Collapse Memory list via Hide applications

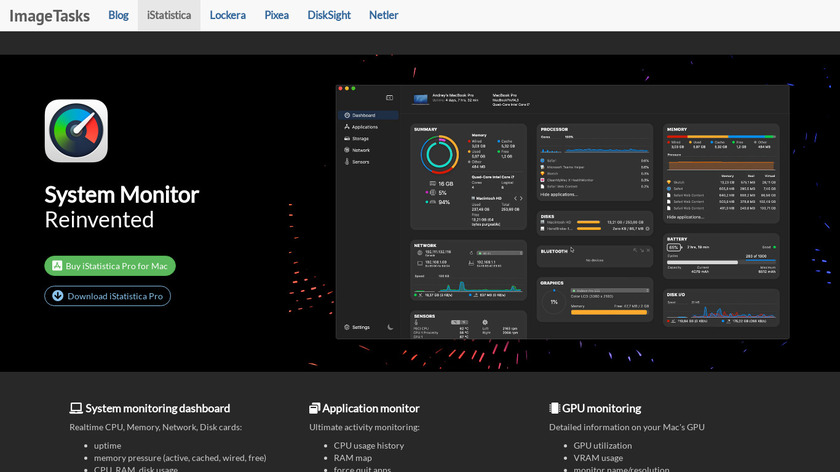[686, 216]
